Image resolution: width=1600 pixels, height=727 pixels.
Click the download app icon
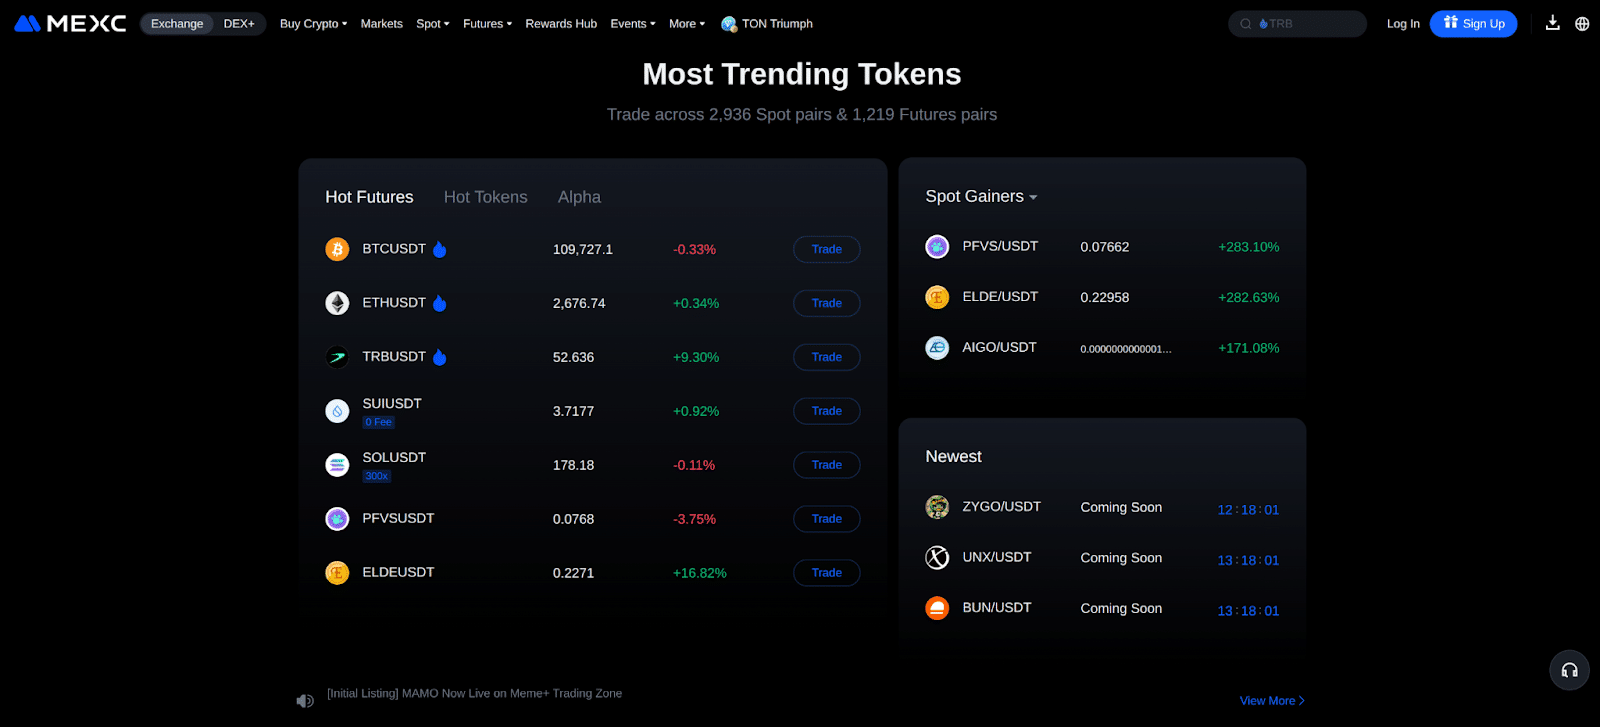(1552, 23)
